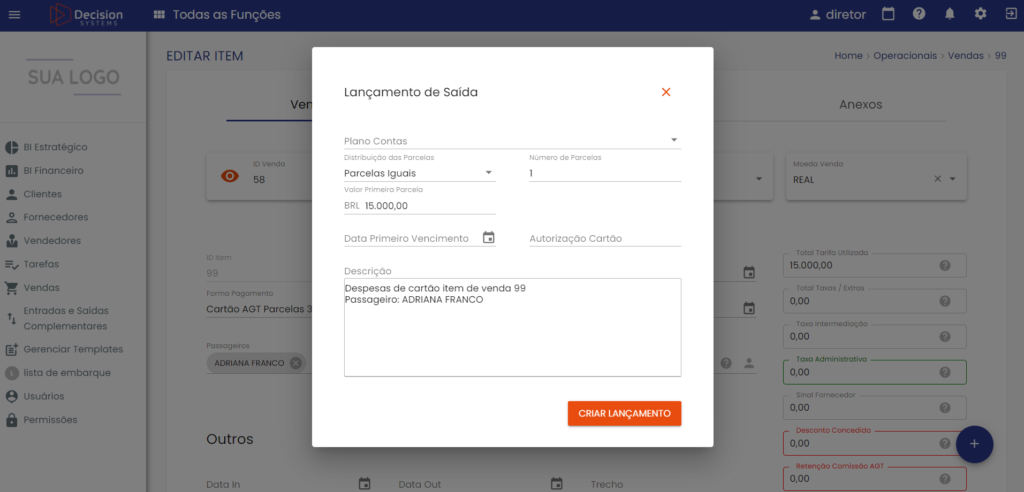1024x492 pixels.
Task: Switch to the Anexos tab
Action: 861,105
